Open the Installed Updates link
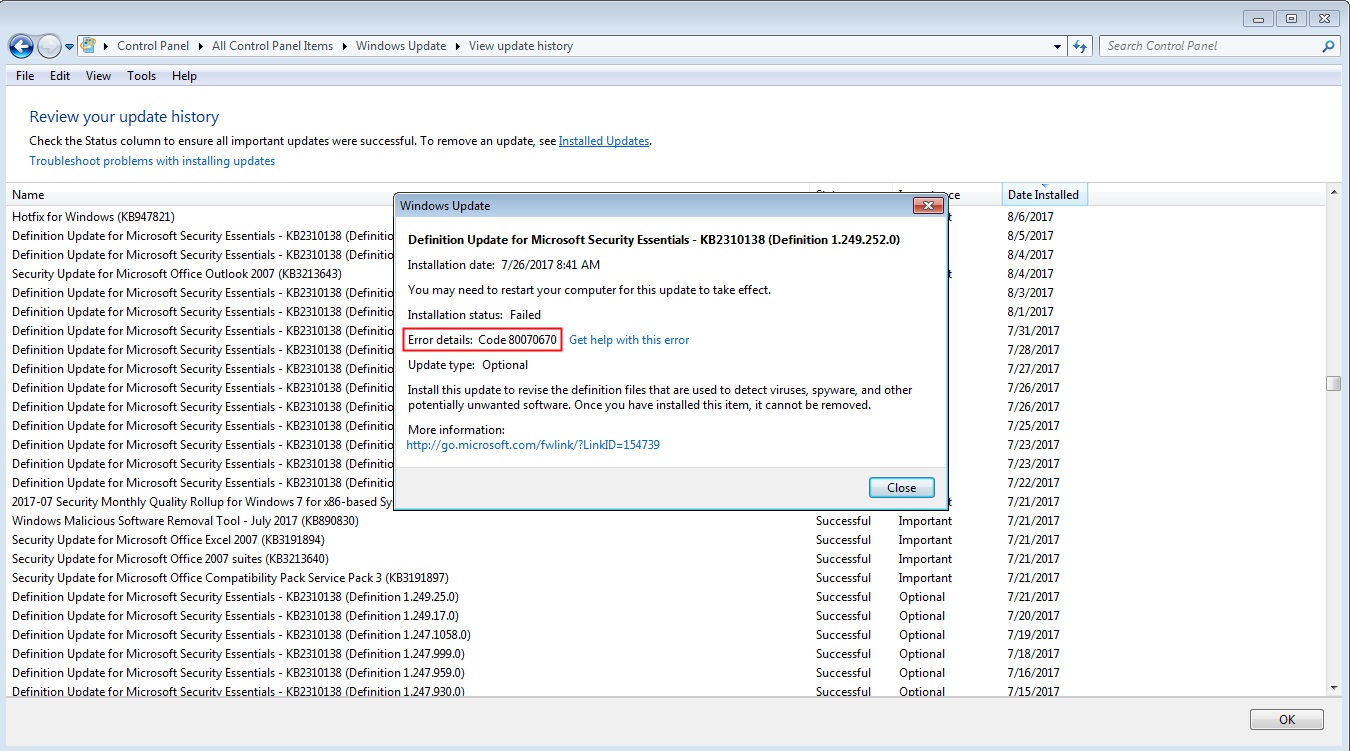This screenshot has width=1350, height=751. (x=604, y=141)
